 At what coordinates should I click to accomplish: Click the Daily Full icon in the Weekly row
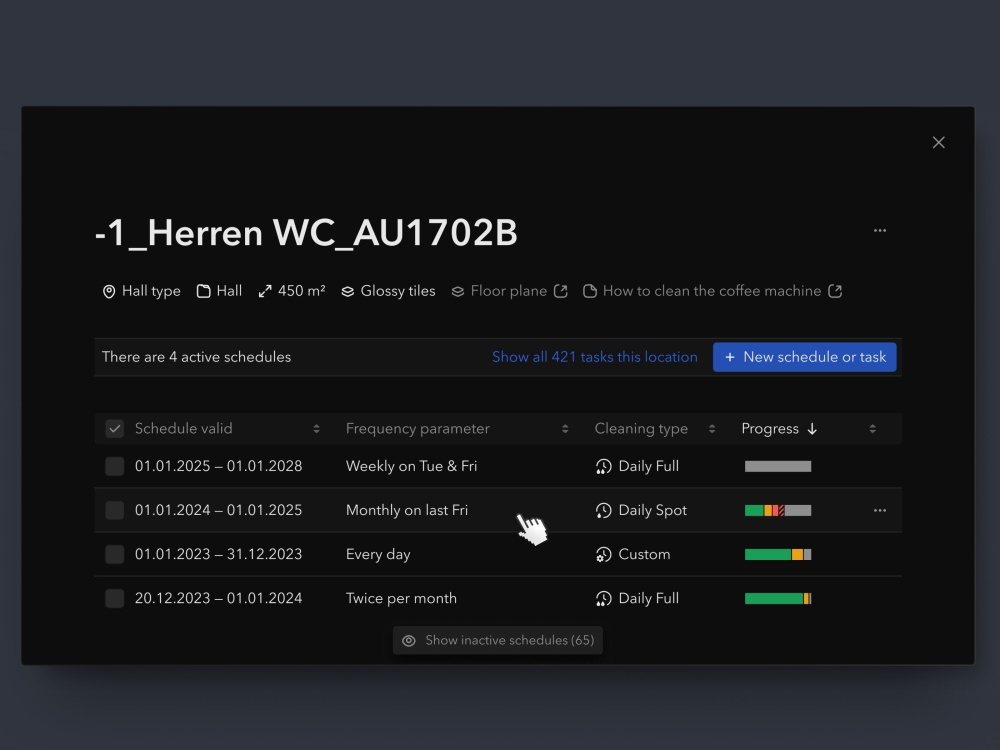click(603, 467)
